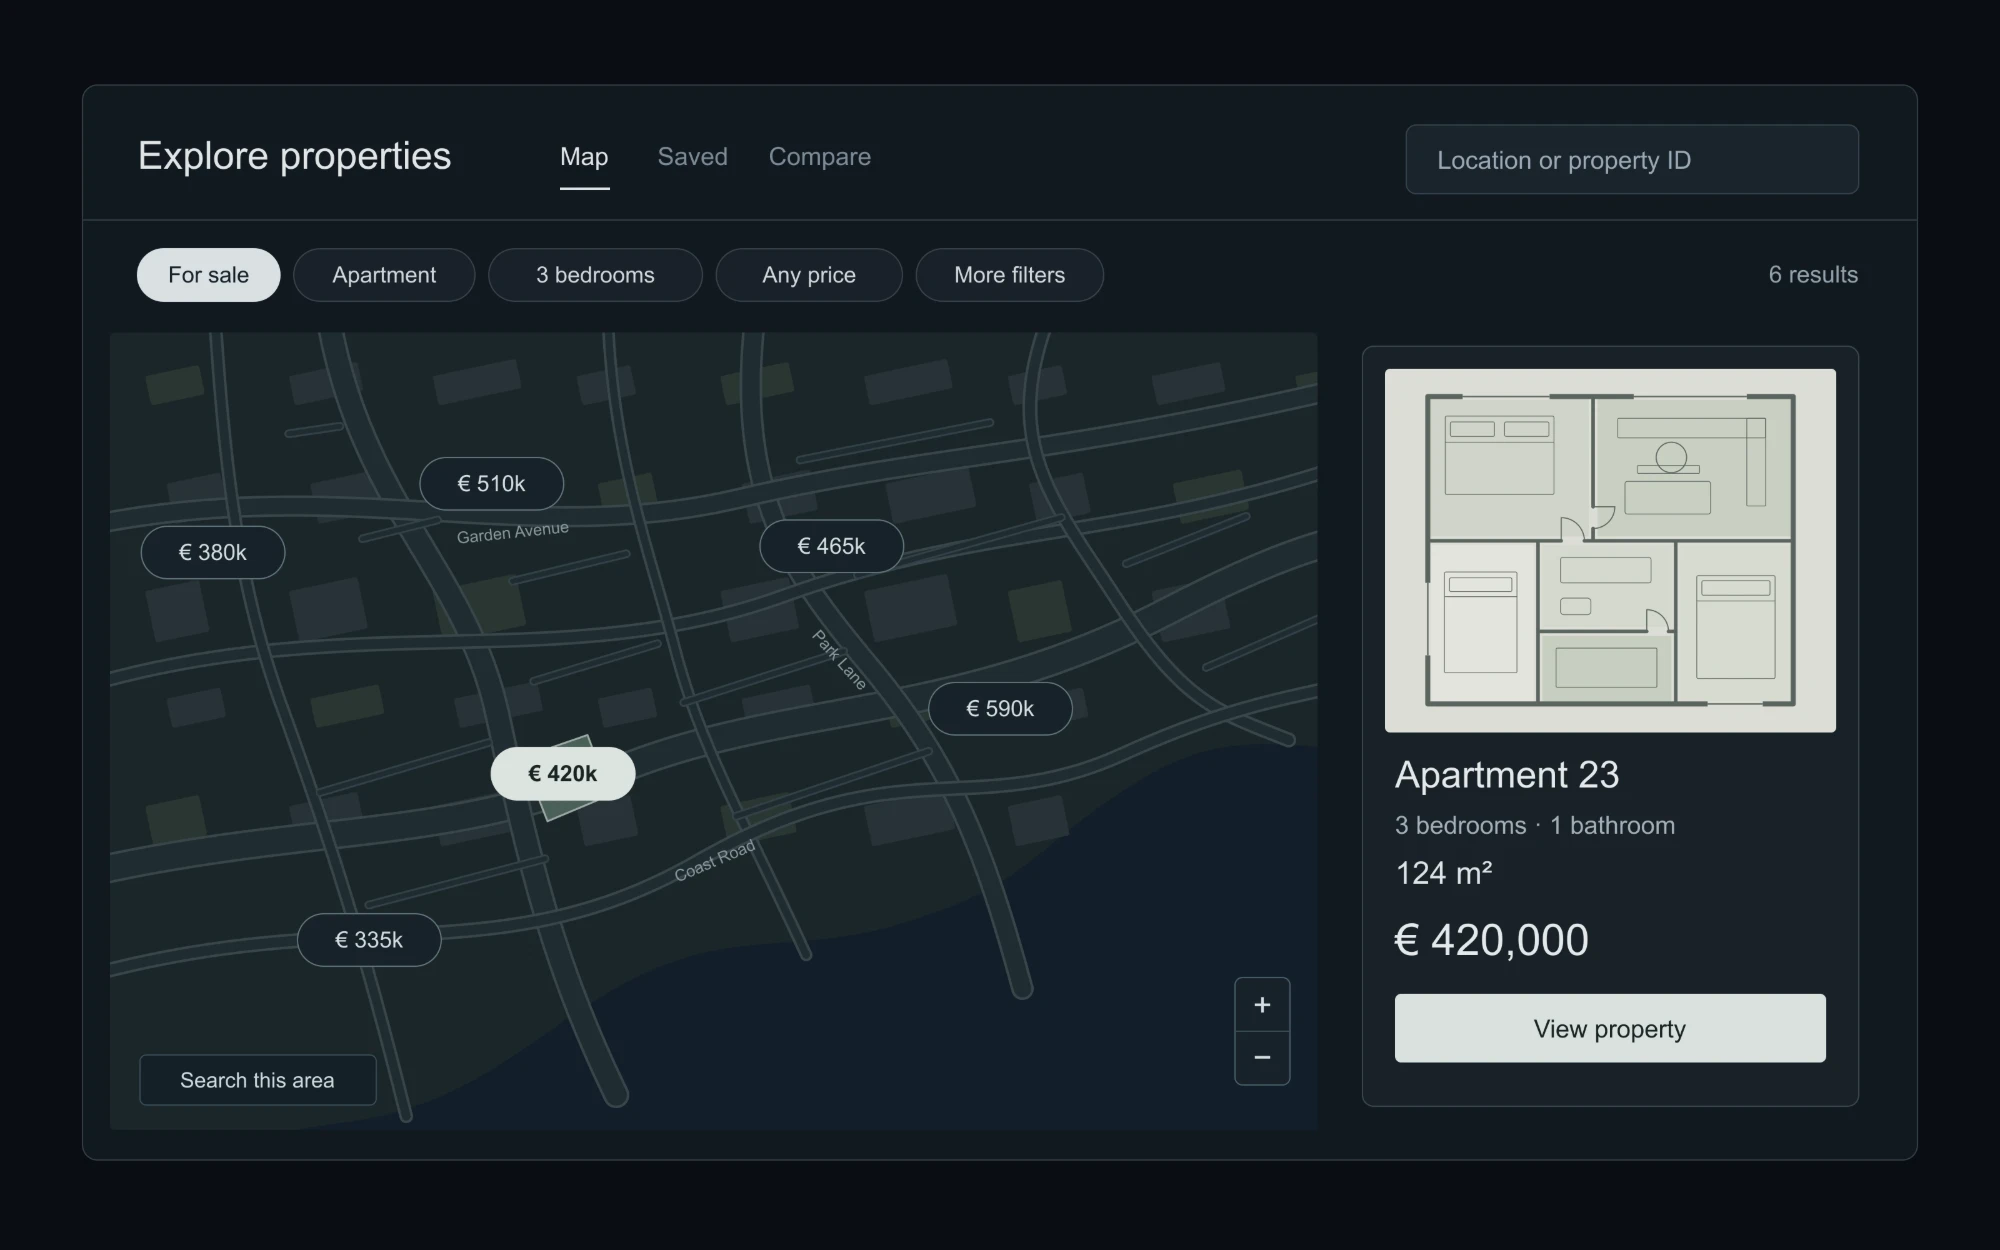Select the highlighted € 420k map marker
Viewport: 2000px width, 1250px height.
(x=562, y=773)
